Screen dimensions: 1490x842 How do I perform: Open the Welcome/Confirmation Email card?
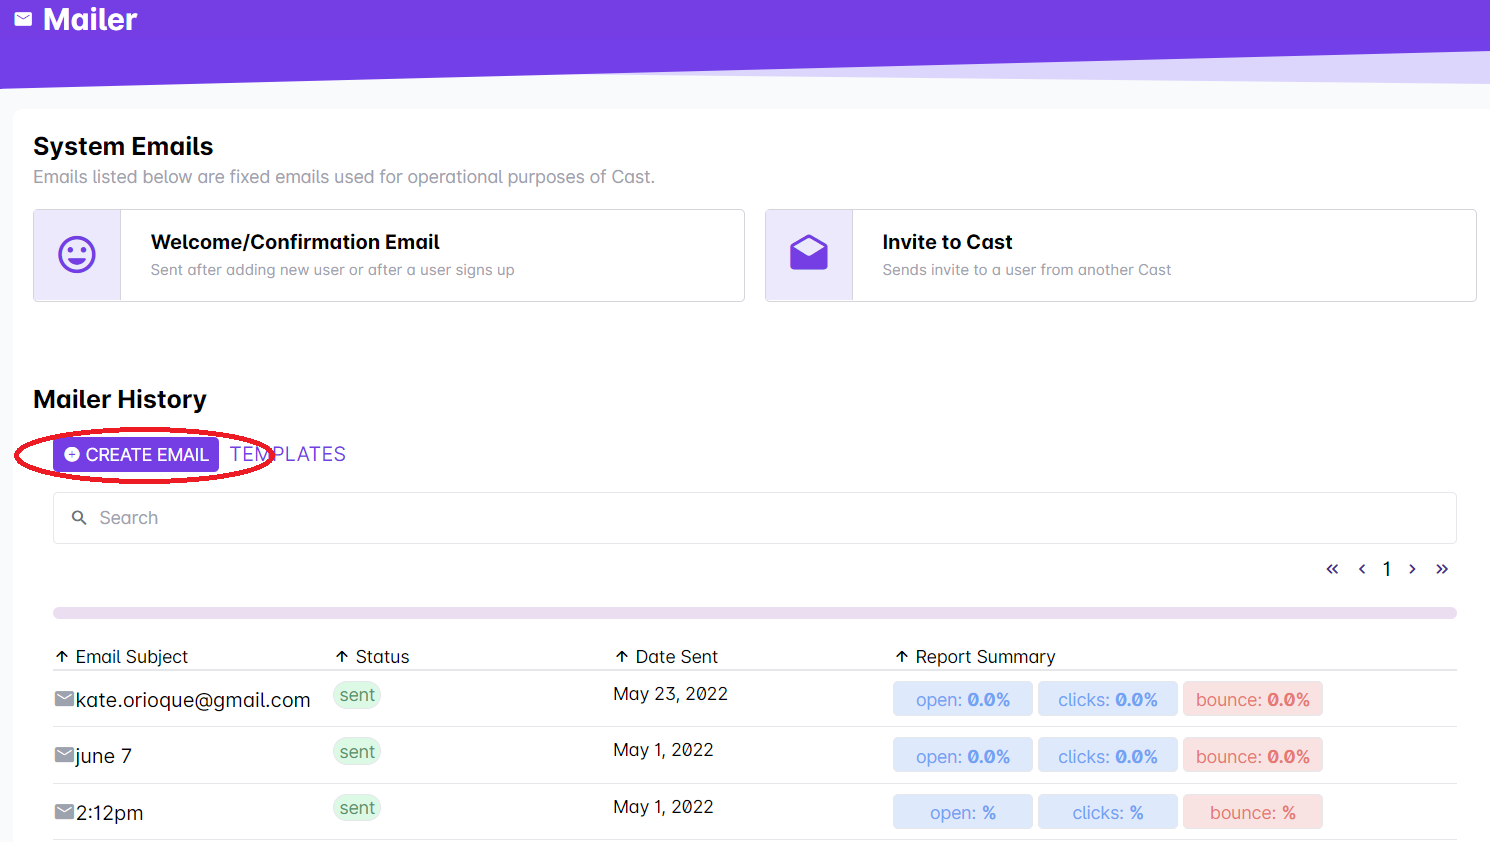(x=389, y=255)
